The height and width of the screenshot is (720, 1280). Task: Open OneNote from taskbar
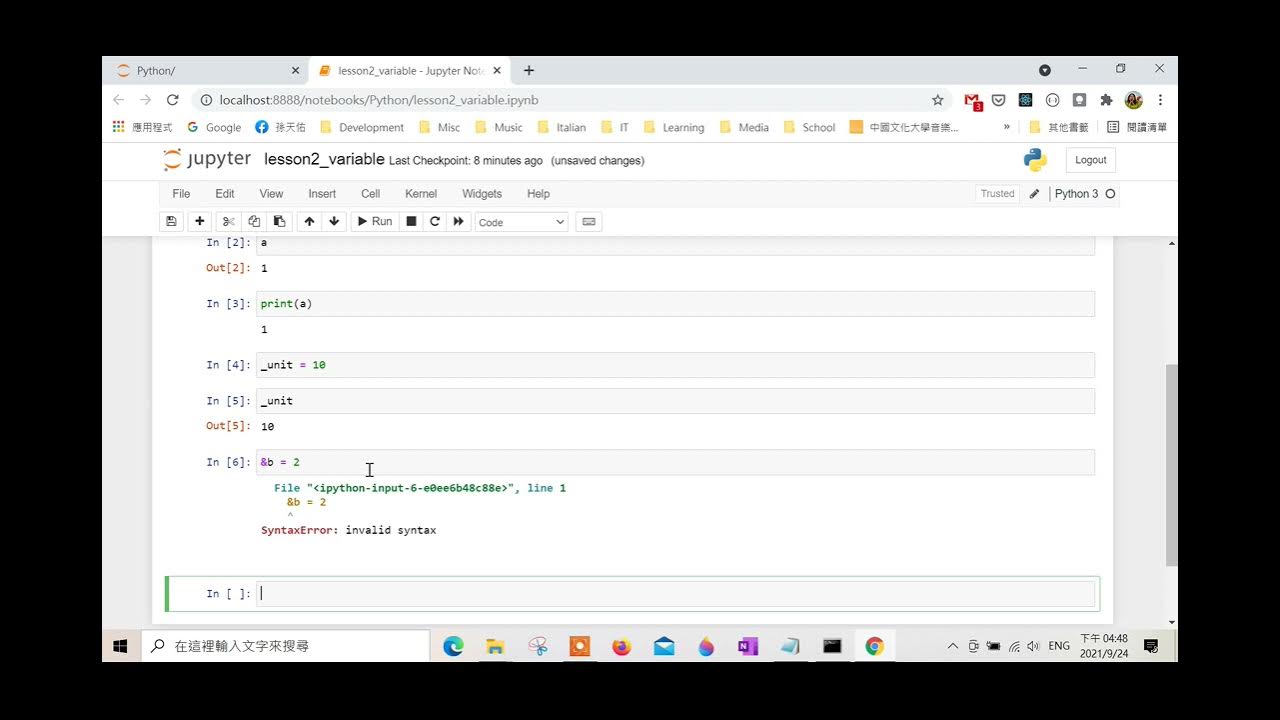(747, 646)
